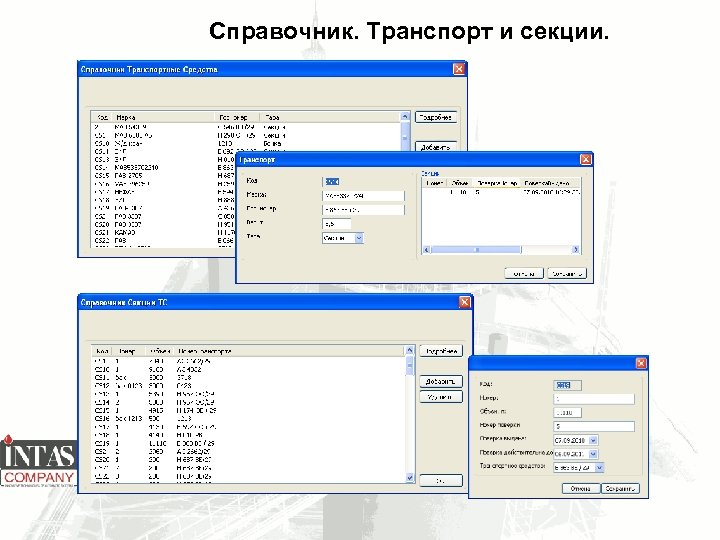Close the Справочник Секции ТС window
Screen dimensions: 720x540
click(464, 302)
